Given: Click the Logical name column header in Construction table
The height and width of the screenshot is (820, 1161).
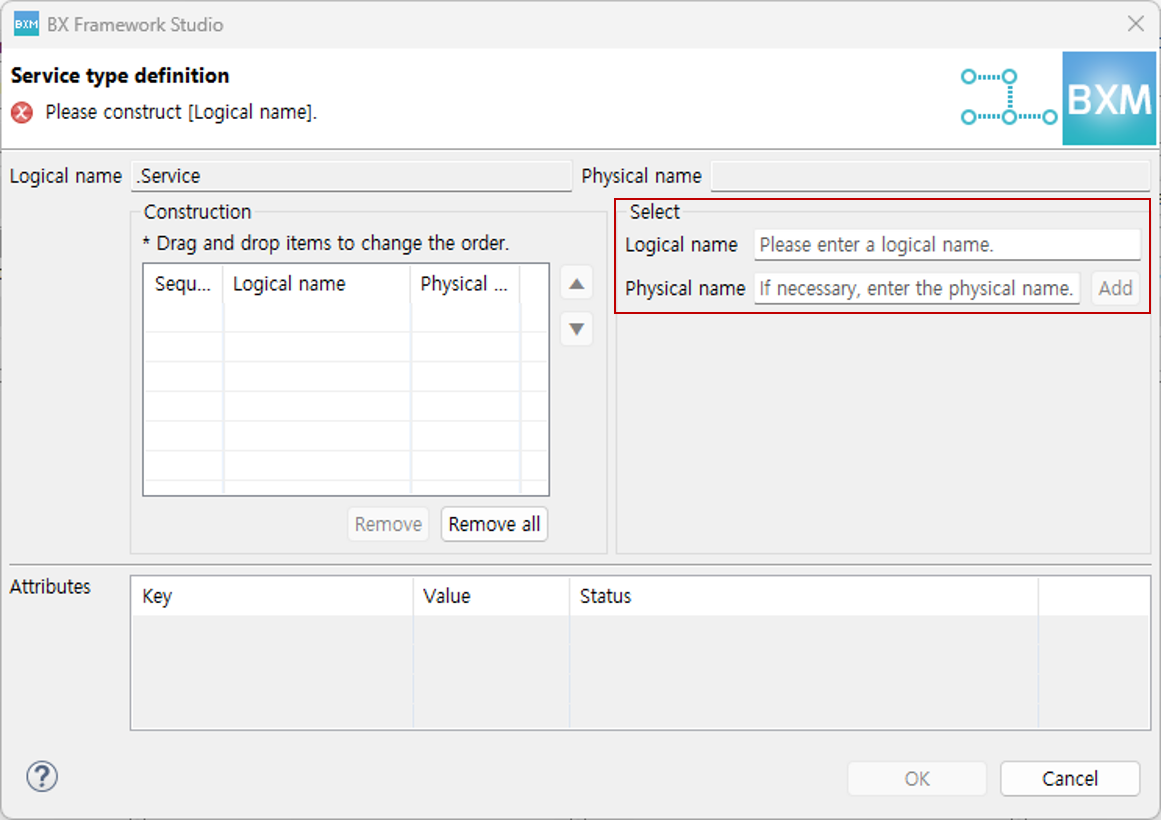Looking at the screenshot, I should pyautogui.click(x=316, y=284).
